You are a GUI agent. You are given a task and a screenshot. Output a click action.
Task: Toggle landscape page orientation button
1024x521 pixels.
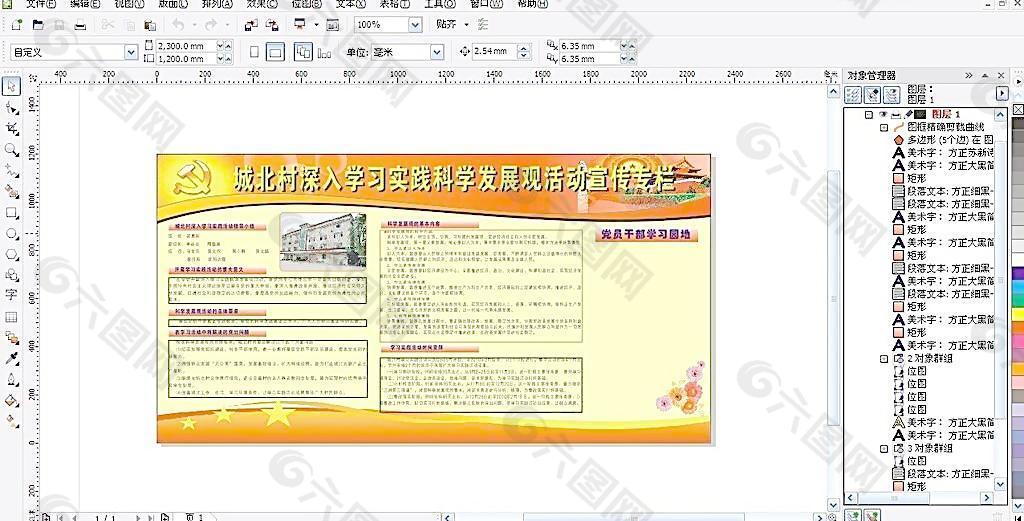tap(273, 52)
